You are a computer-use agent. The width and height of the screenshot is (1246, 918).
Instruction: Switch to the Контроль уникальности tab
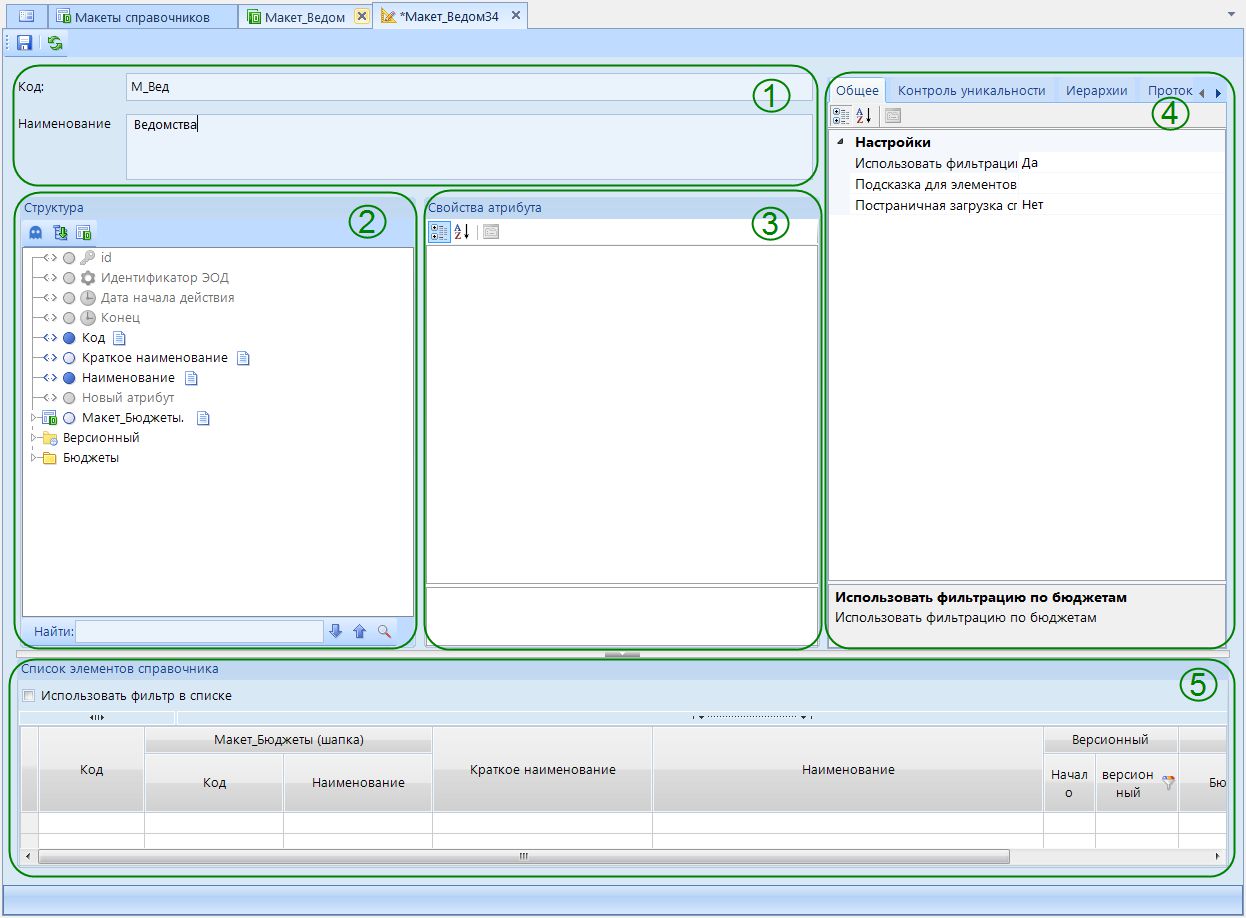click(971, 91)
